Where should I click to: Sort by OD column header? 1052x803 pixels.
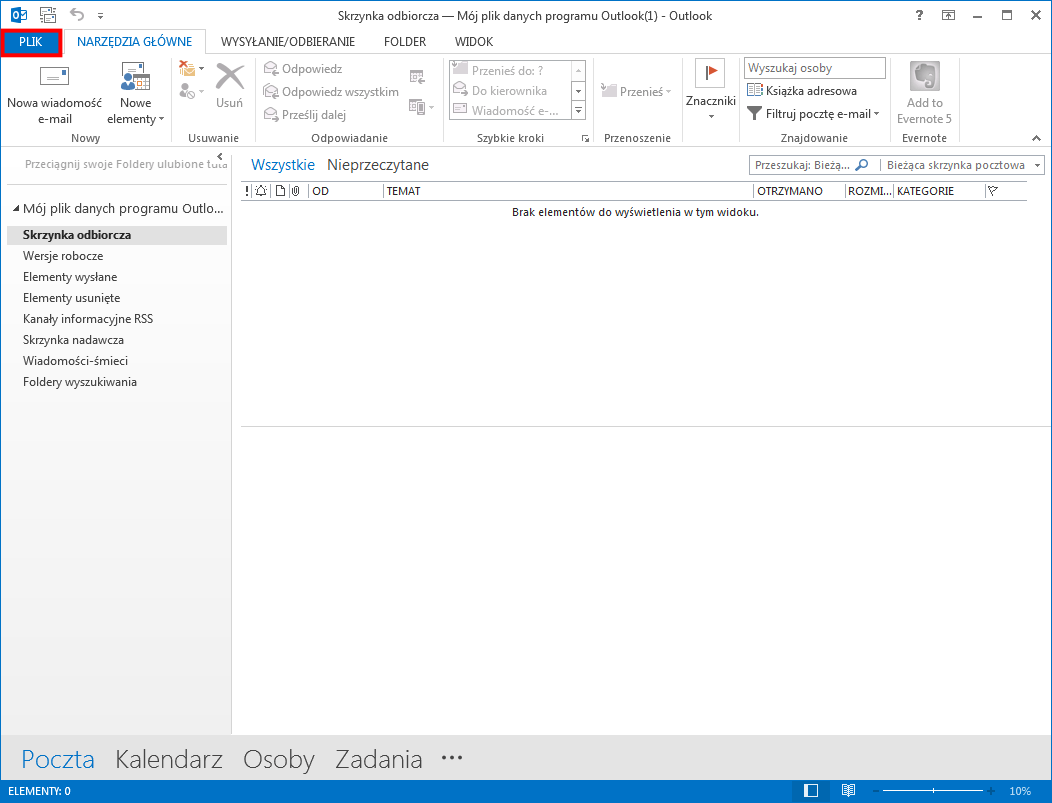(x=346, y=191)
